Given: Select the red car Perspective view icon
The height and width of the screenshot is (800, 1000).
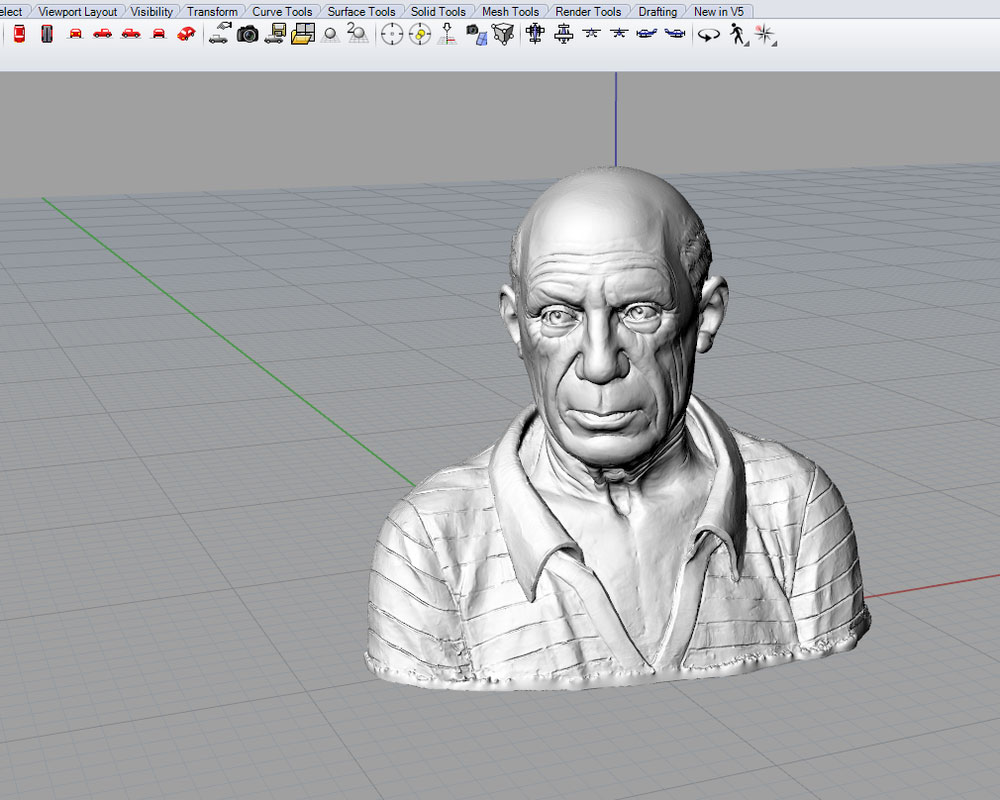Looking at the screenshot, I should 185,34.
